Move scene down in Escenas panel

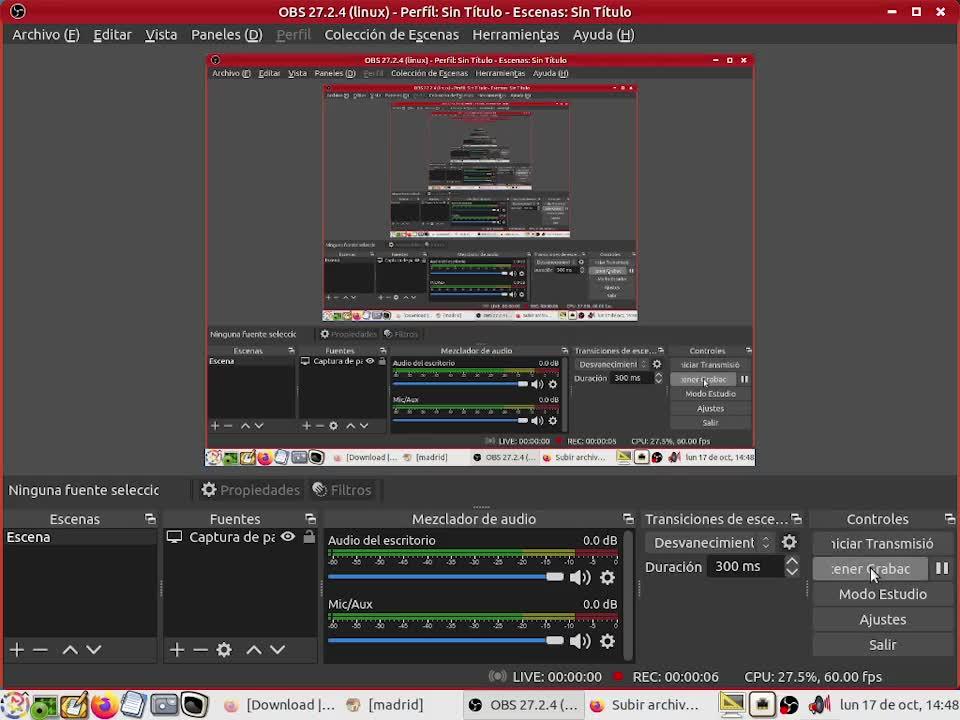tap(94, 650)
